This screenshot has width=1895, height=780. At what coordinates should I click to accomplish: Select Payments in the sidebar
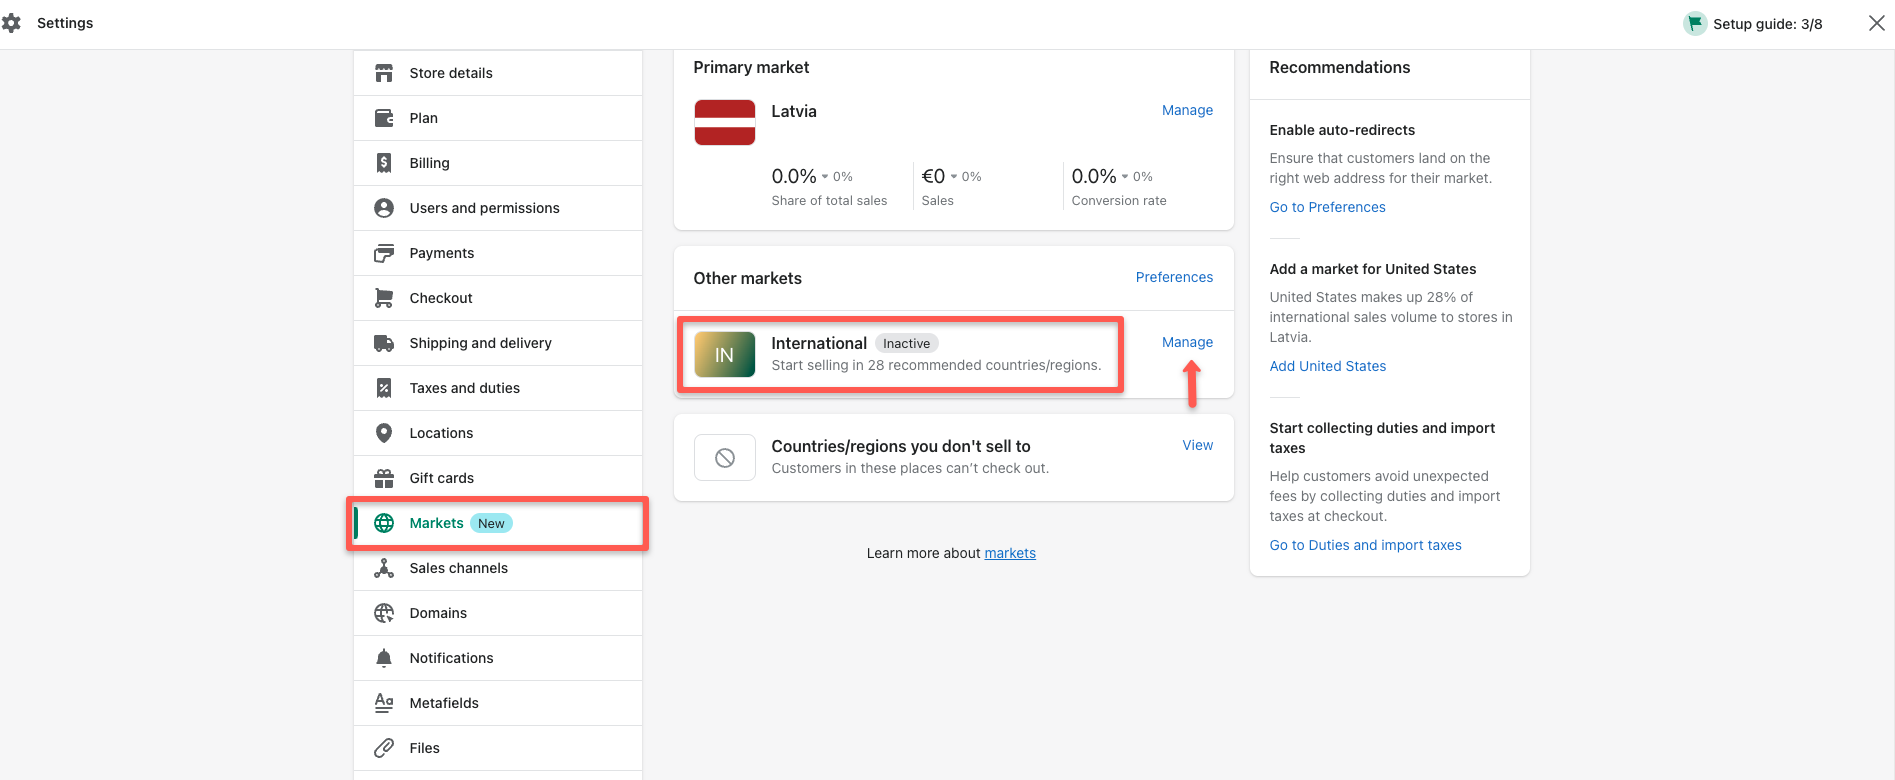[498, 253]
